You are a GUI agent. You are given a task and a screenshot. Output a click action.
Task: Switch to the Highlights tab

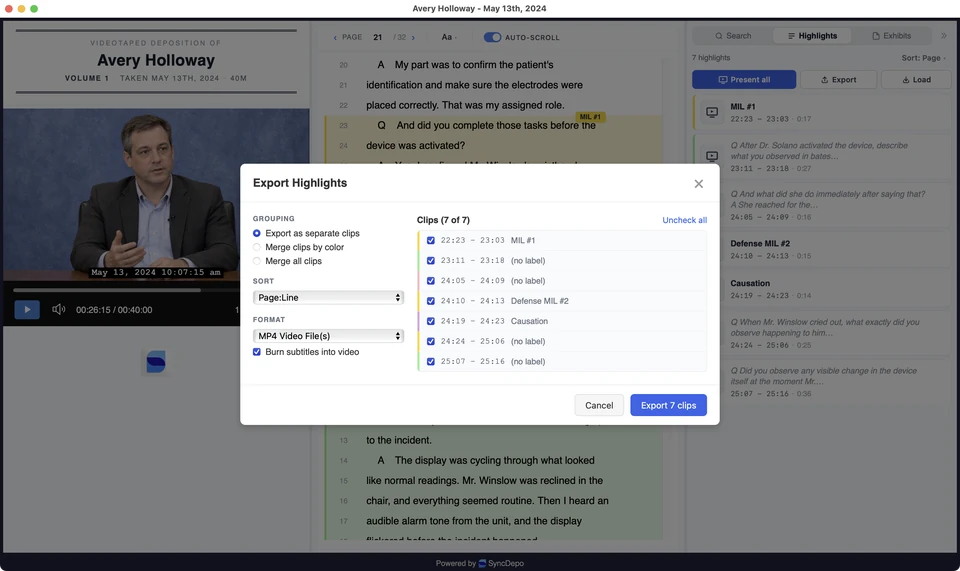coord(812,36)
